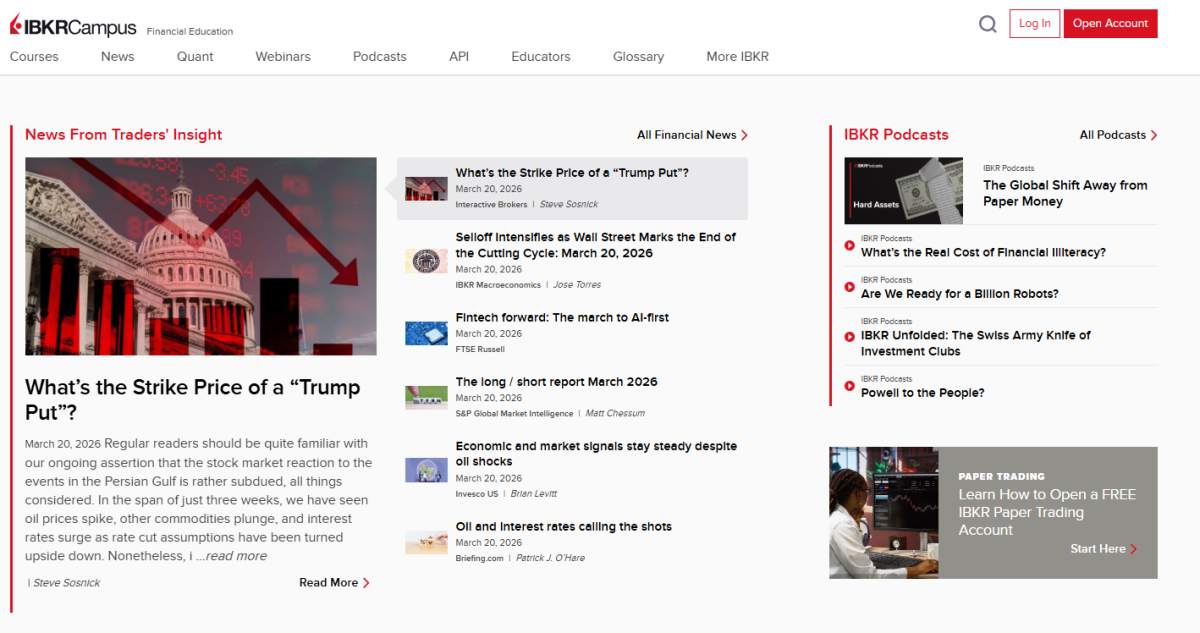Open IBKR Unfolded: Swiss Army Knife podcast
Image resolution: width=1200 pixels, height=633 pixels.
pos(976,343)
